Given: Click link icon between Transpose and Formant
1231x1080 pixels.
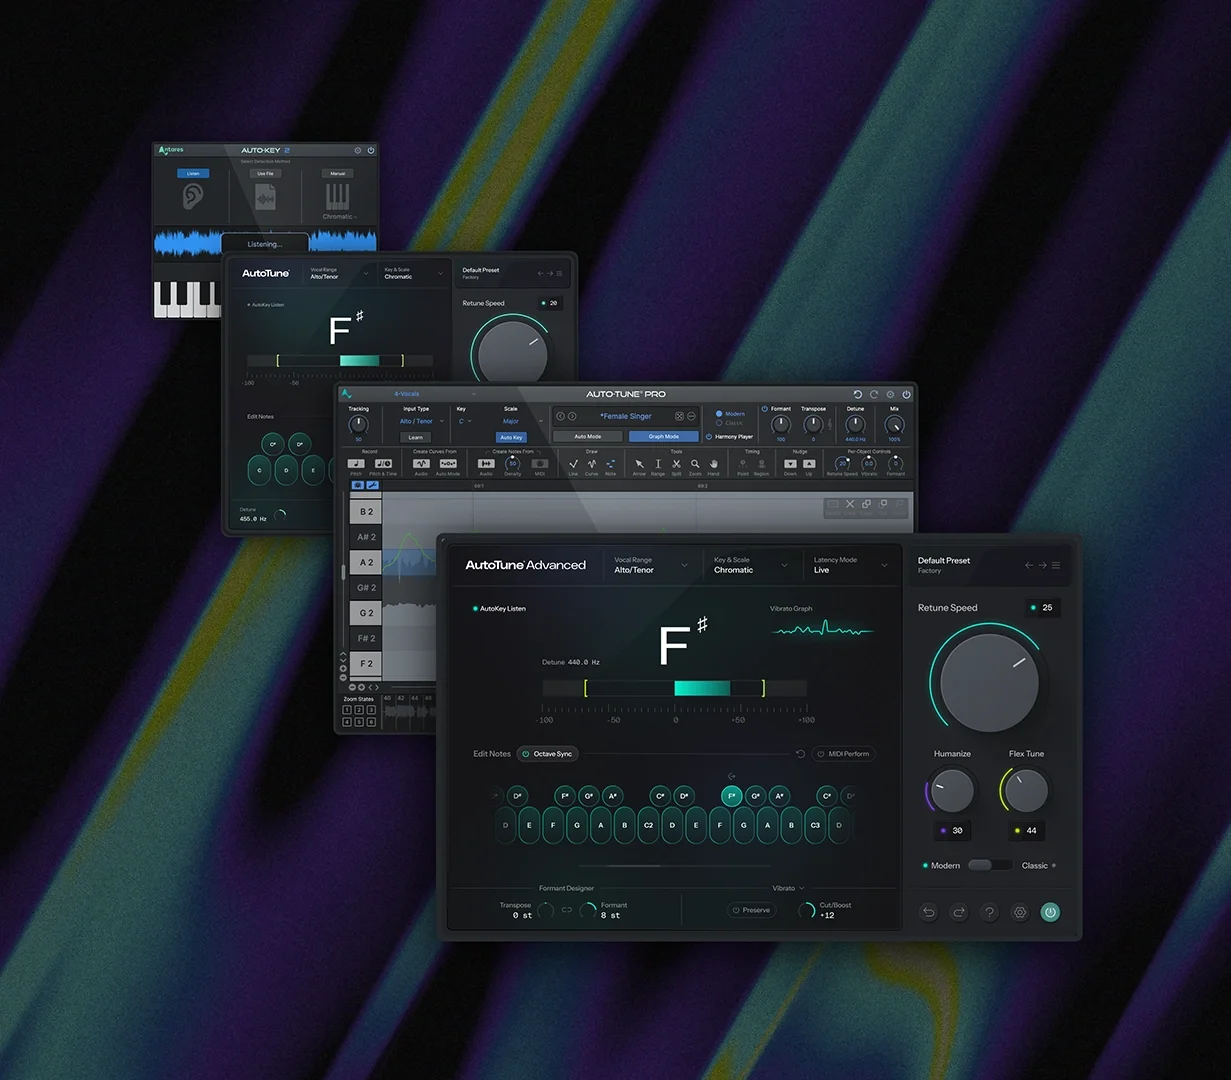Looking at the screenshot, I should point(566,910).
